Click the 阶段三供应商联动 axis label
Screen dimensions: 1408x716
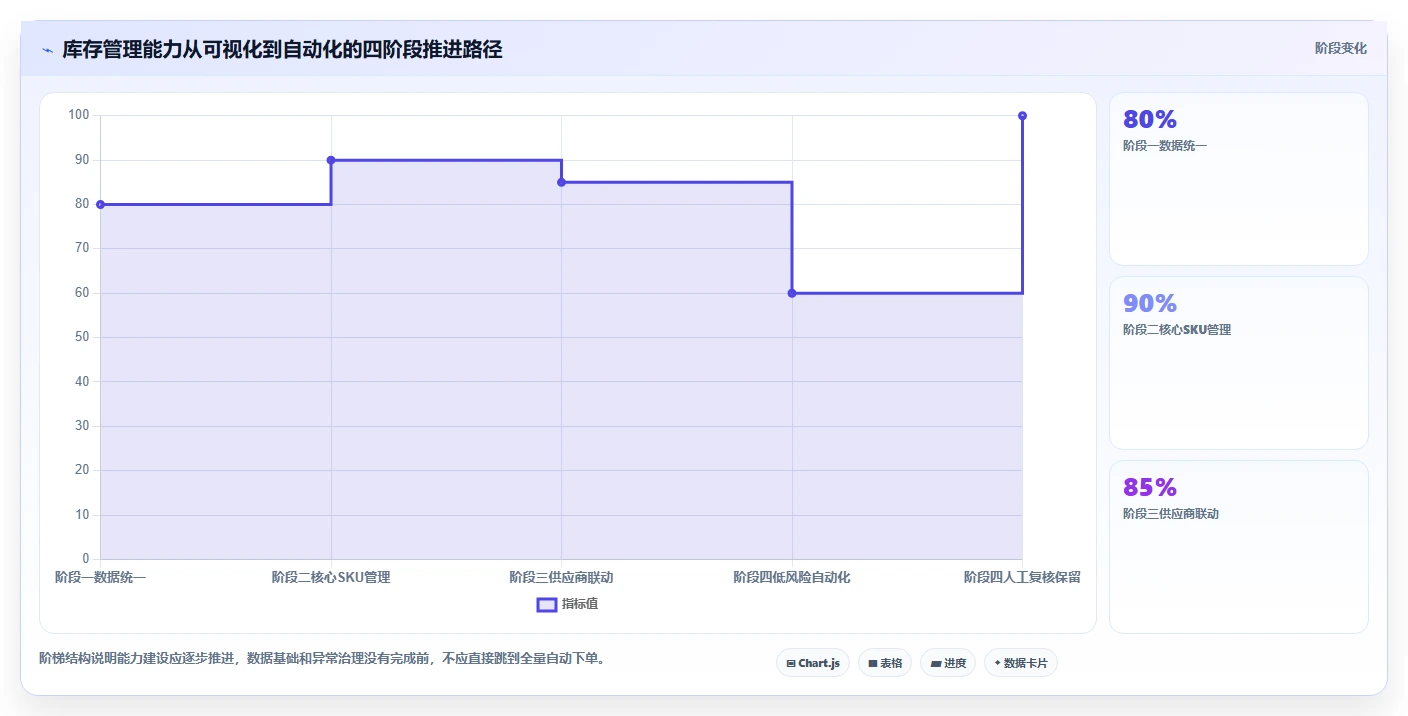[561, 577]
